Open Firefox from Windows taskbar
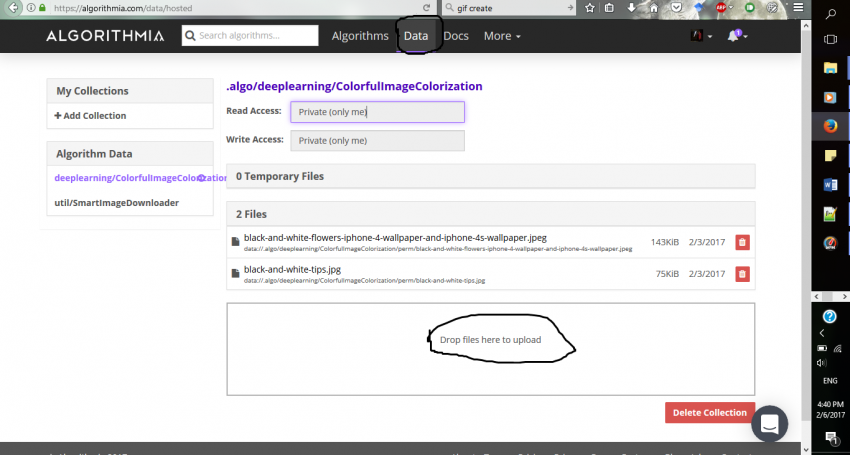Image resolution: width=850 pixels, height=455 pixels. coord(830,126)
